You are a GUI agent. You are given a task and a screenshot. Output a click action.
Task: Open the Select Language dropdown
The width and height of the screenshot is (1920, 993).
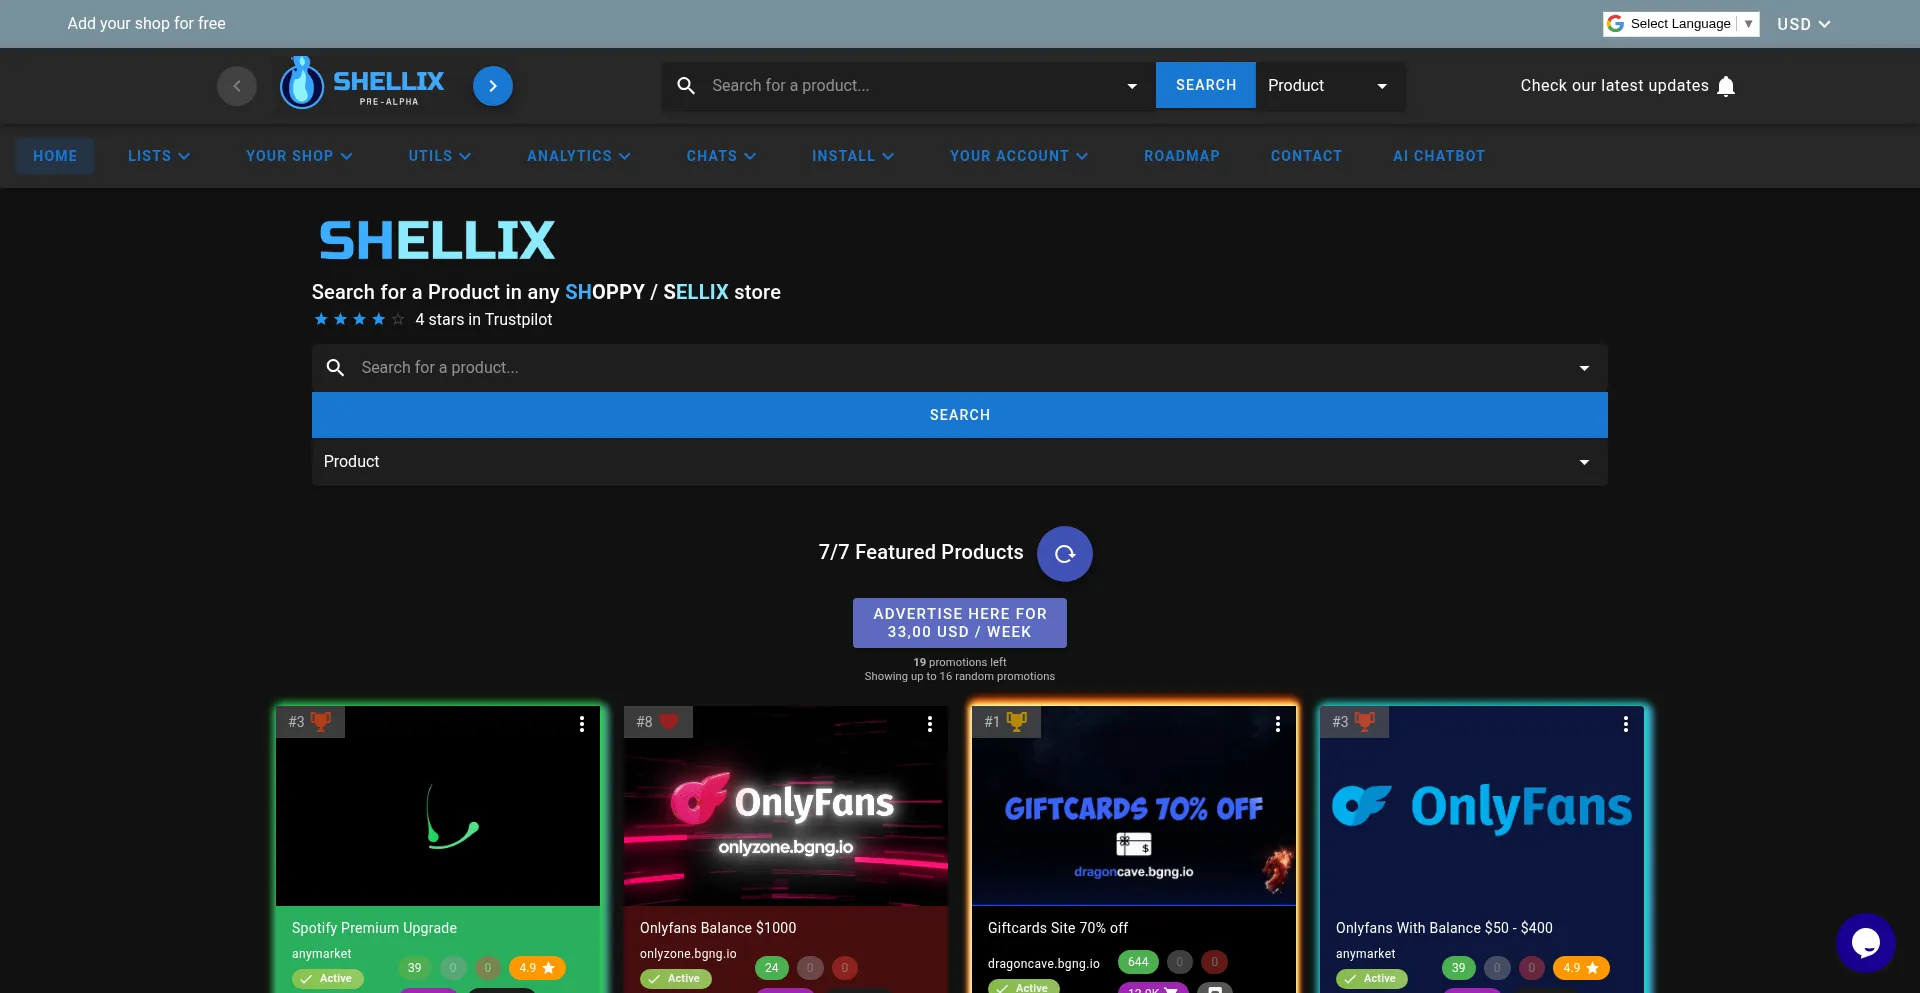click(x=1680, y=24)
